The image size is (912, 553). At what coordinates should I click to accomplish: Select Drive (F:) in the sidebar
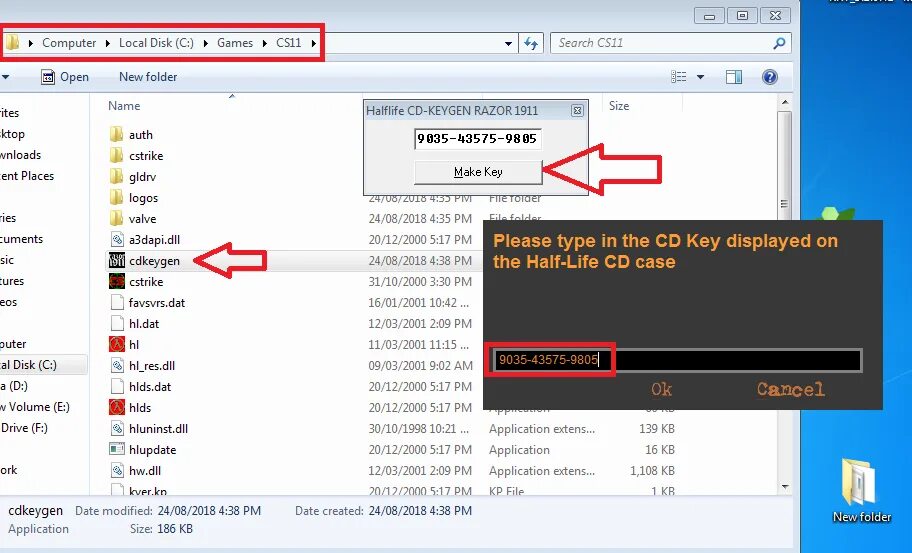point(24,428)
